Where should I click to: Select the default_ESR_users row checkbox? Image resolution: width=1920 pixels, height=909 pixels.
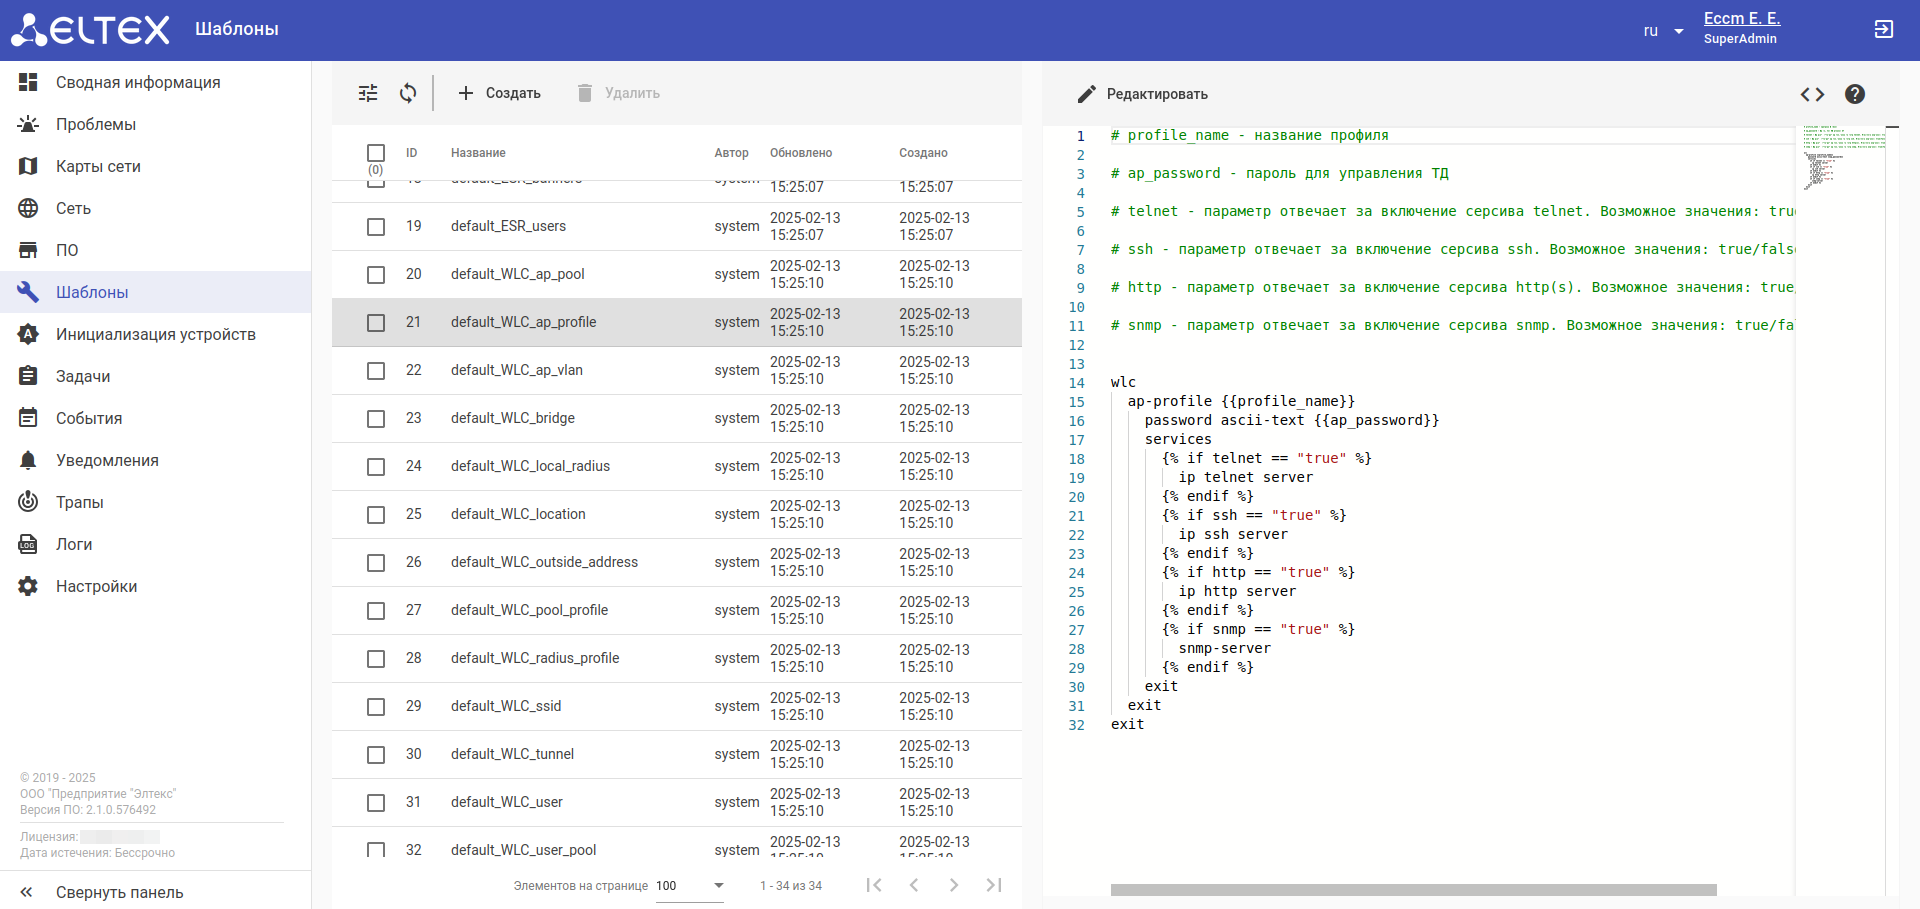[x=376, y=227]
